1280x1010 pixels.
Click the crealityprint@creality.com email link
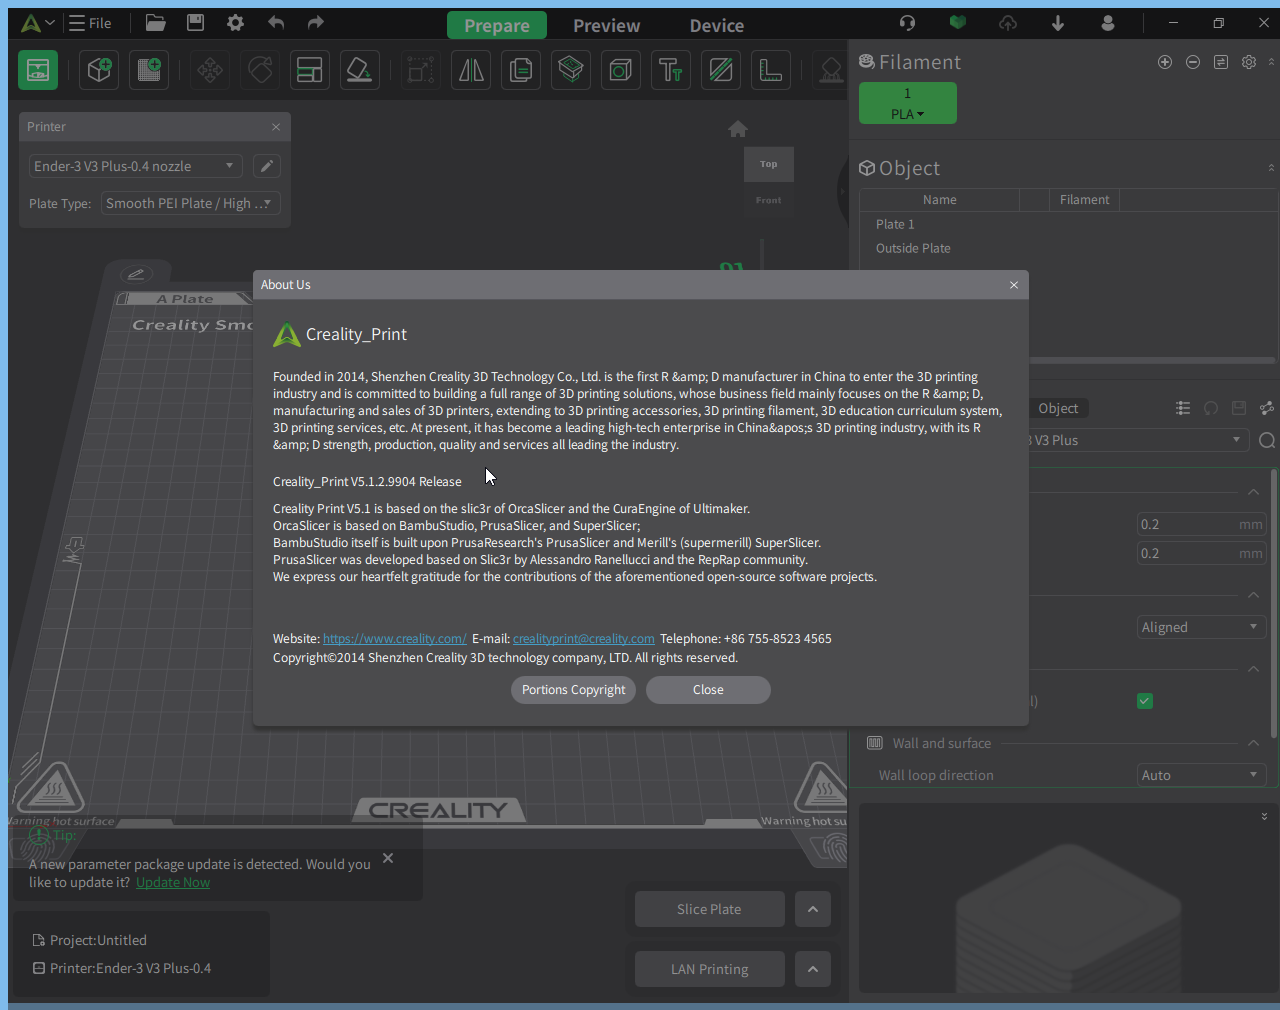584,639
